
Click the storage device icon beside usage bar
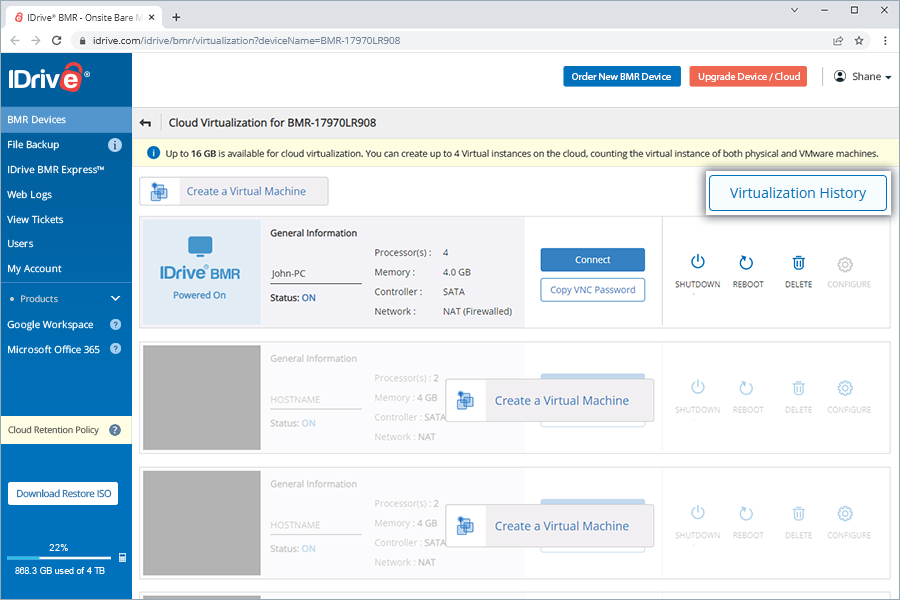[x=122, y=558]
